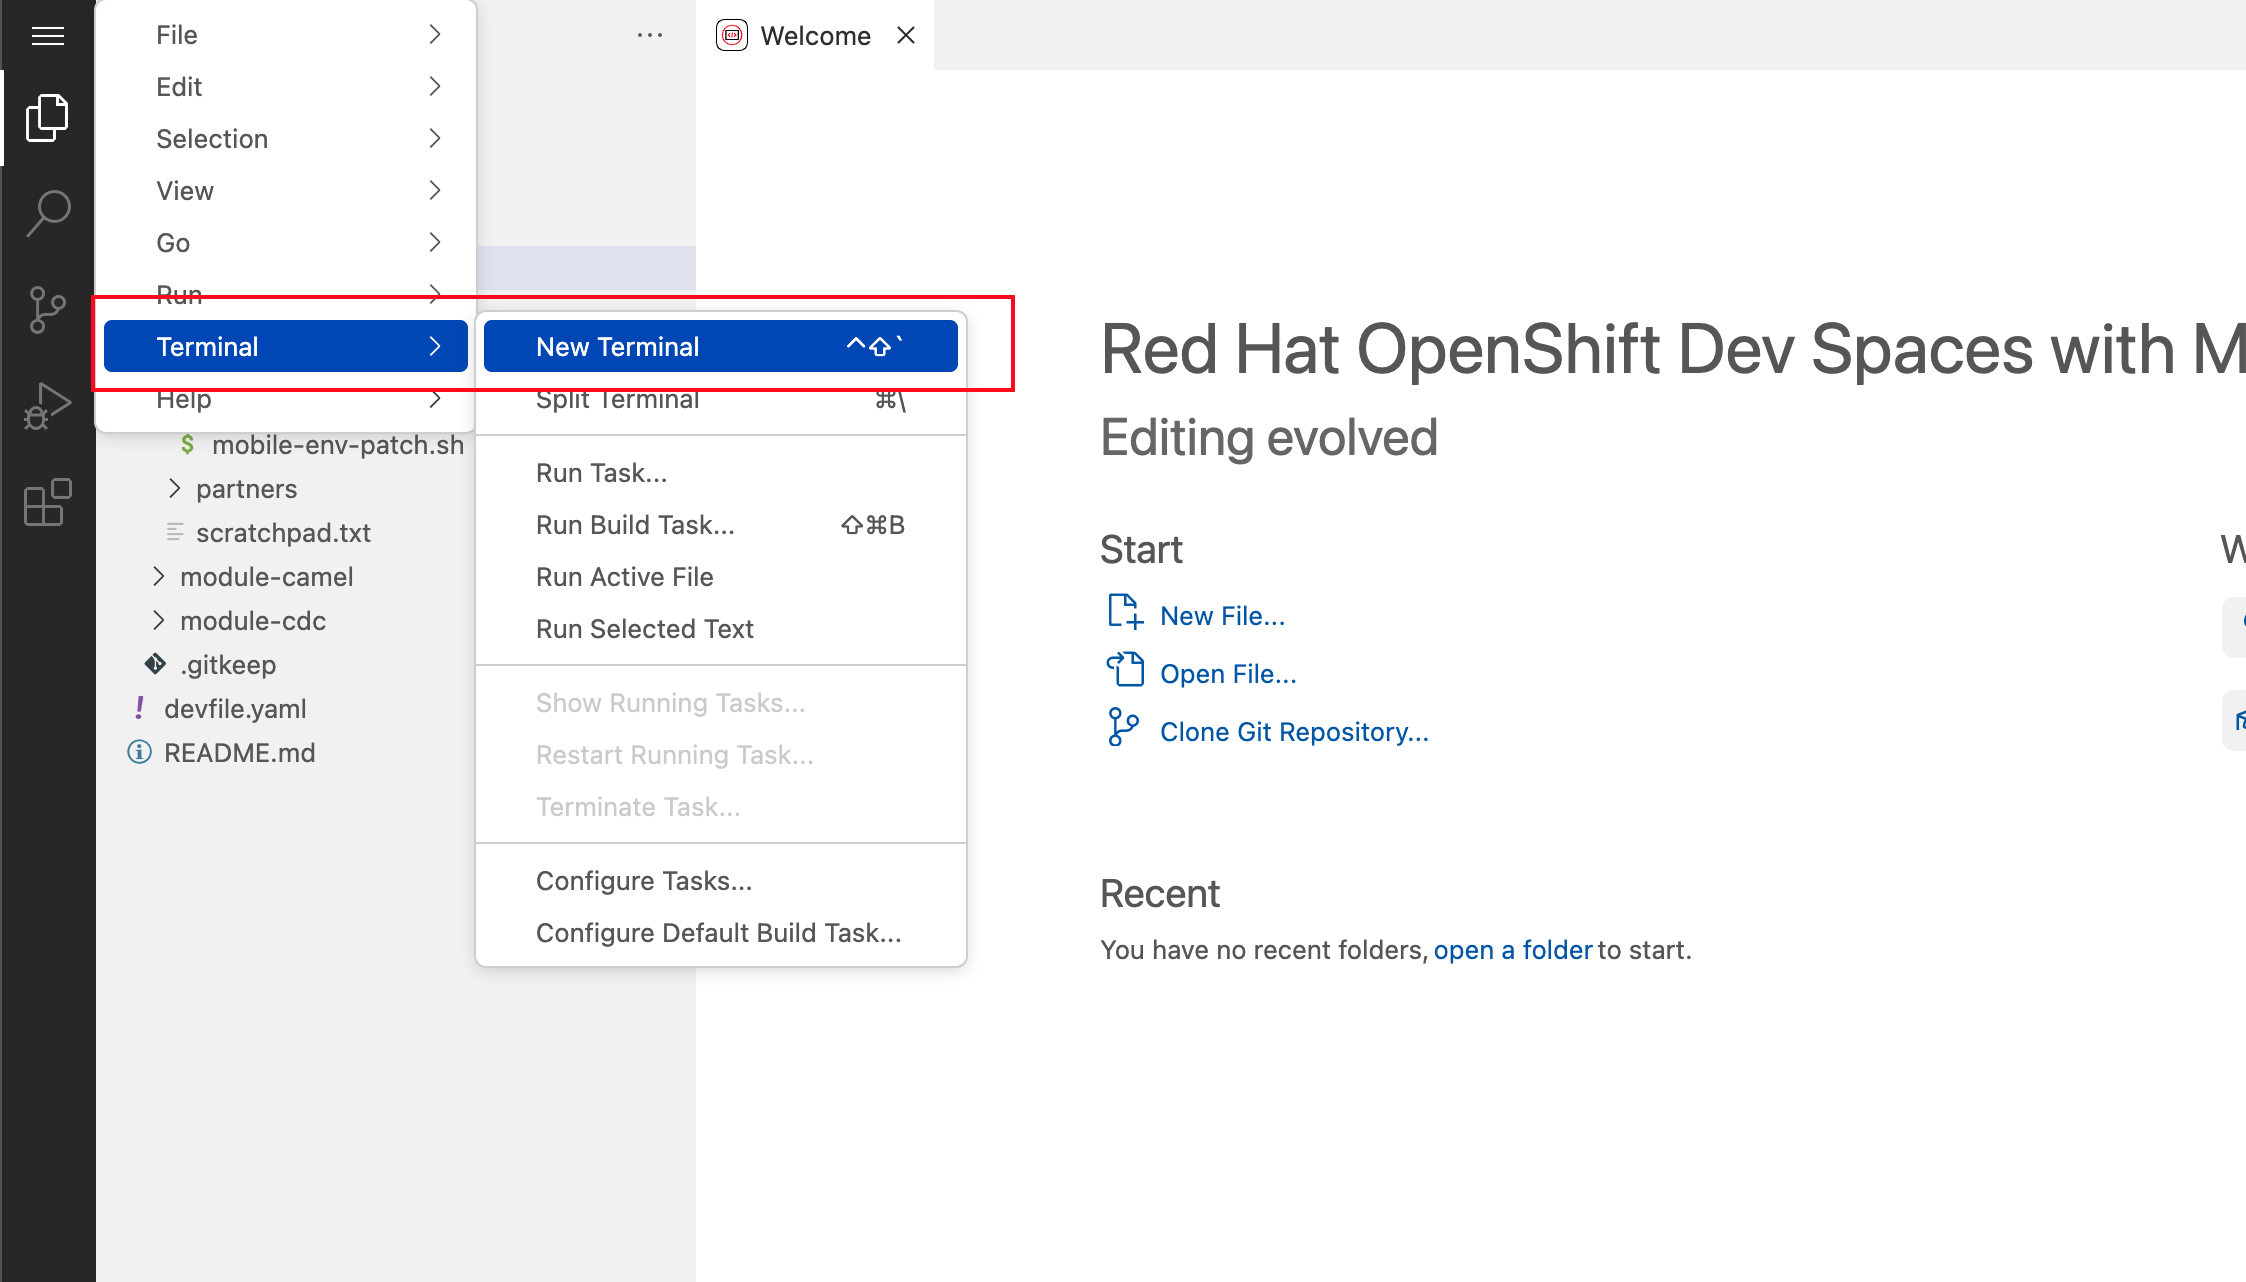The height and width of the screenshot is (1282, 2246).
Task: Open the File submenu arrow
Action: click(435, 35)
